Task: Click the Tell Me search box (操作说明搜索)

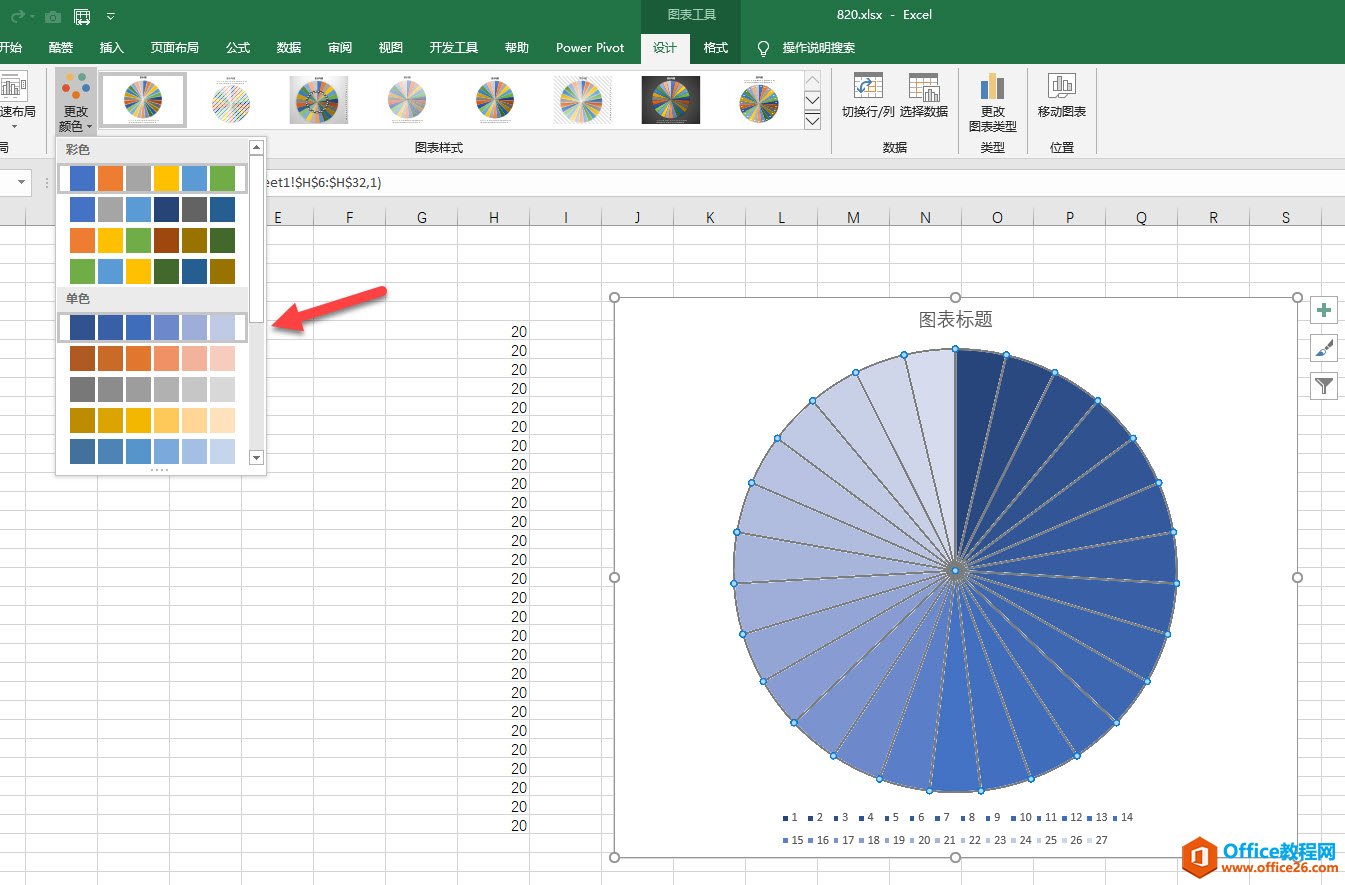Action: point(818,48)
